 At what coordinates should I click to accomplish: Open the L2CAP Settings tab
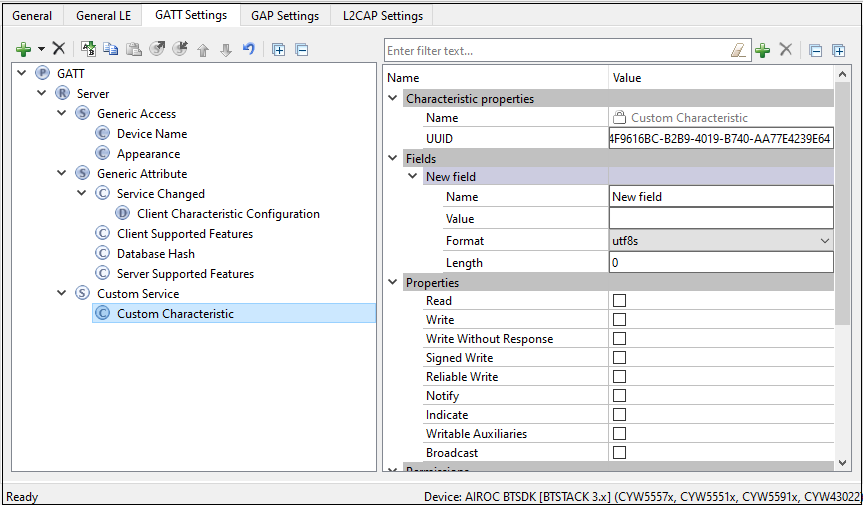pyautogui.click(x=382, y=16)
